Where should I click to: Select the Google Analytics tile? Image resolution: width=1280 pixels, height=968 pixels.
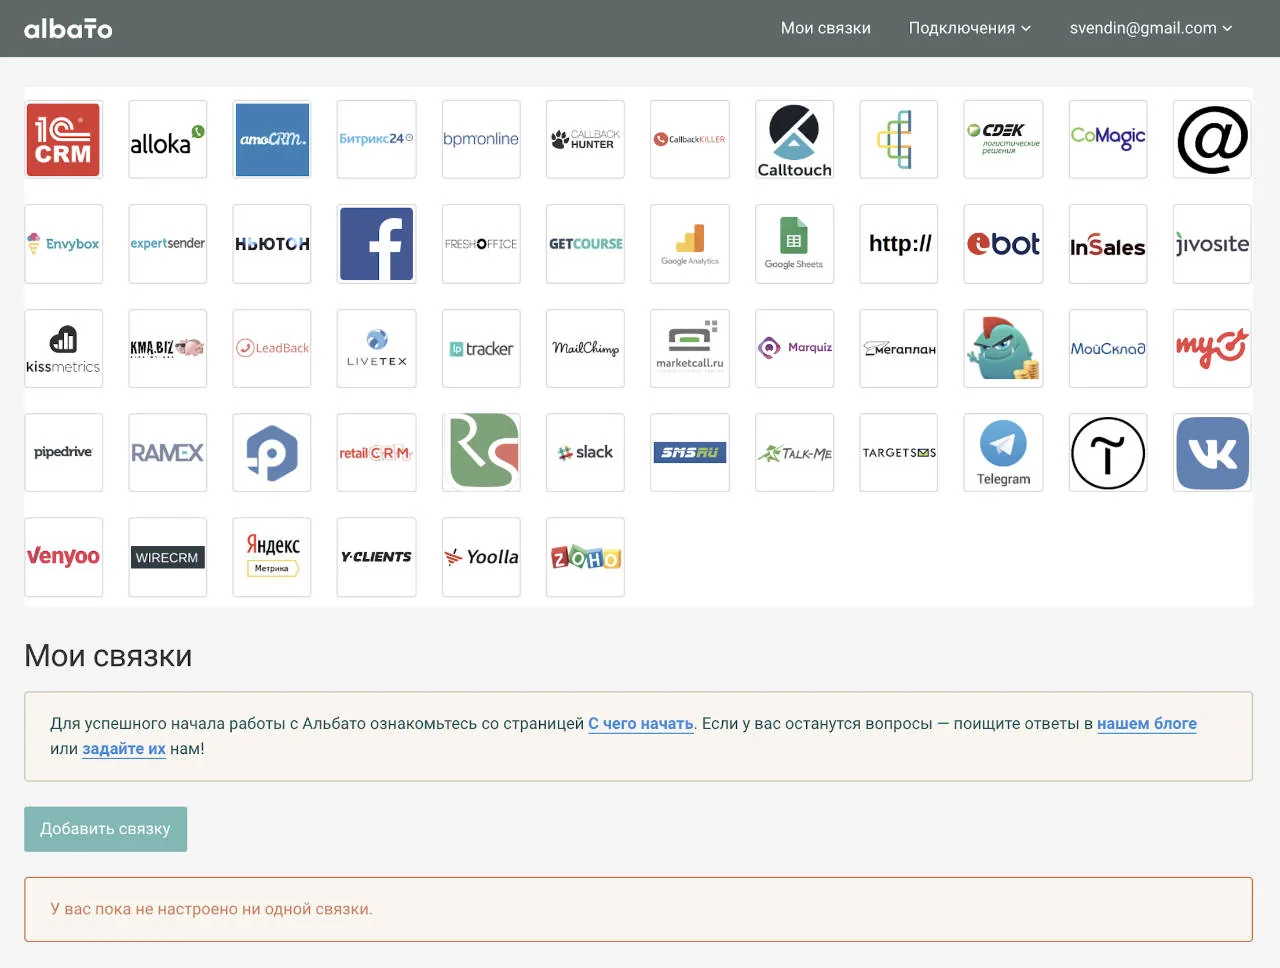tap(690, 244)
